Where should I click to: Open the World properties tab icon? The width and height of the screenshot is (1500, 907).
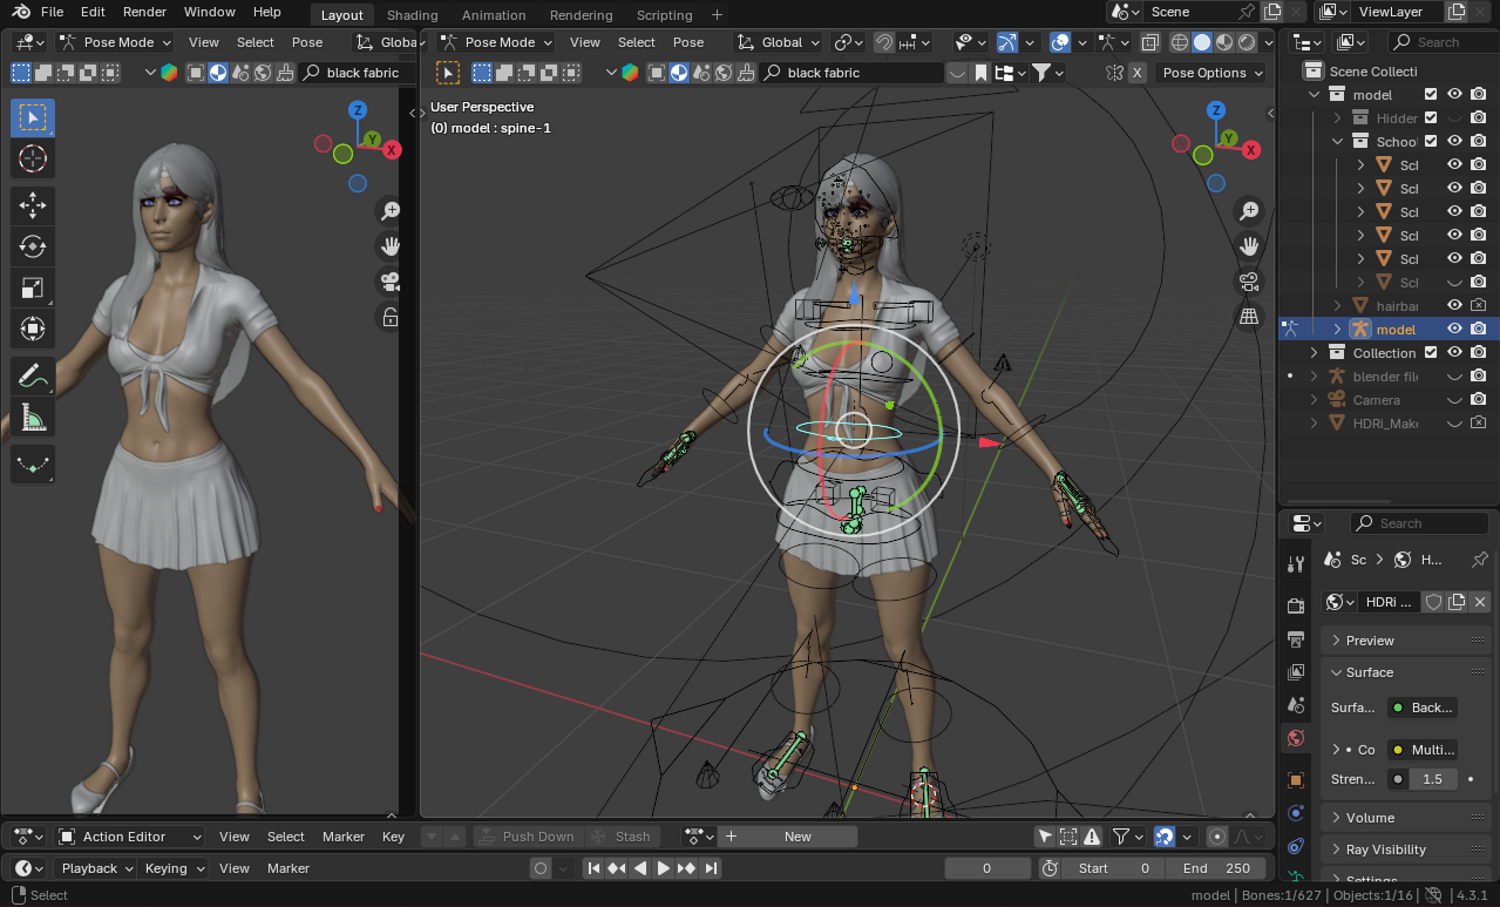pos(1296,738)
